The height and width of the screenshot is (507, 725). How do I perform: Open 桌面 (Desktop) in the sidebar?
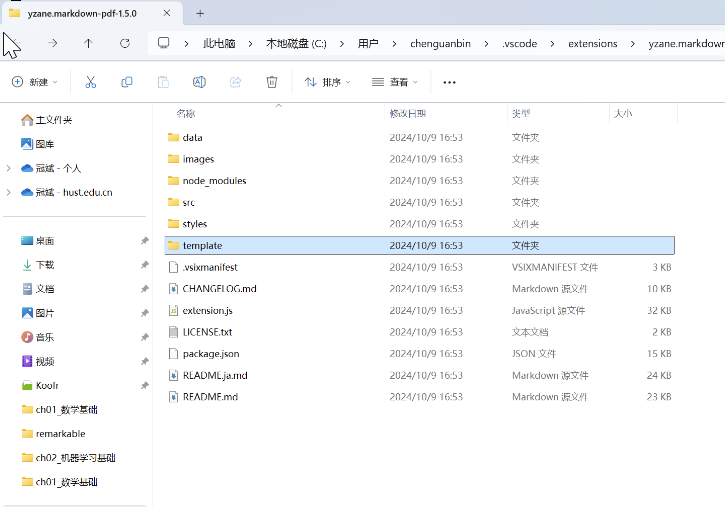(x=38, y=241)
